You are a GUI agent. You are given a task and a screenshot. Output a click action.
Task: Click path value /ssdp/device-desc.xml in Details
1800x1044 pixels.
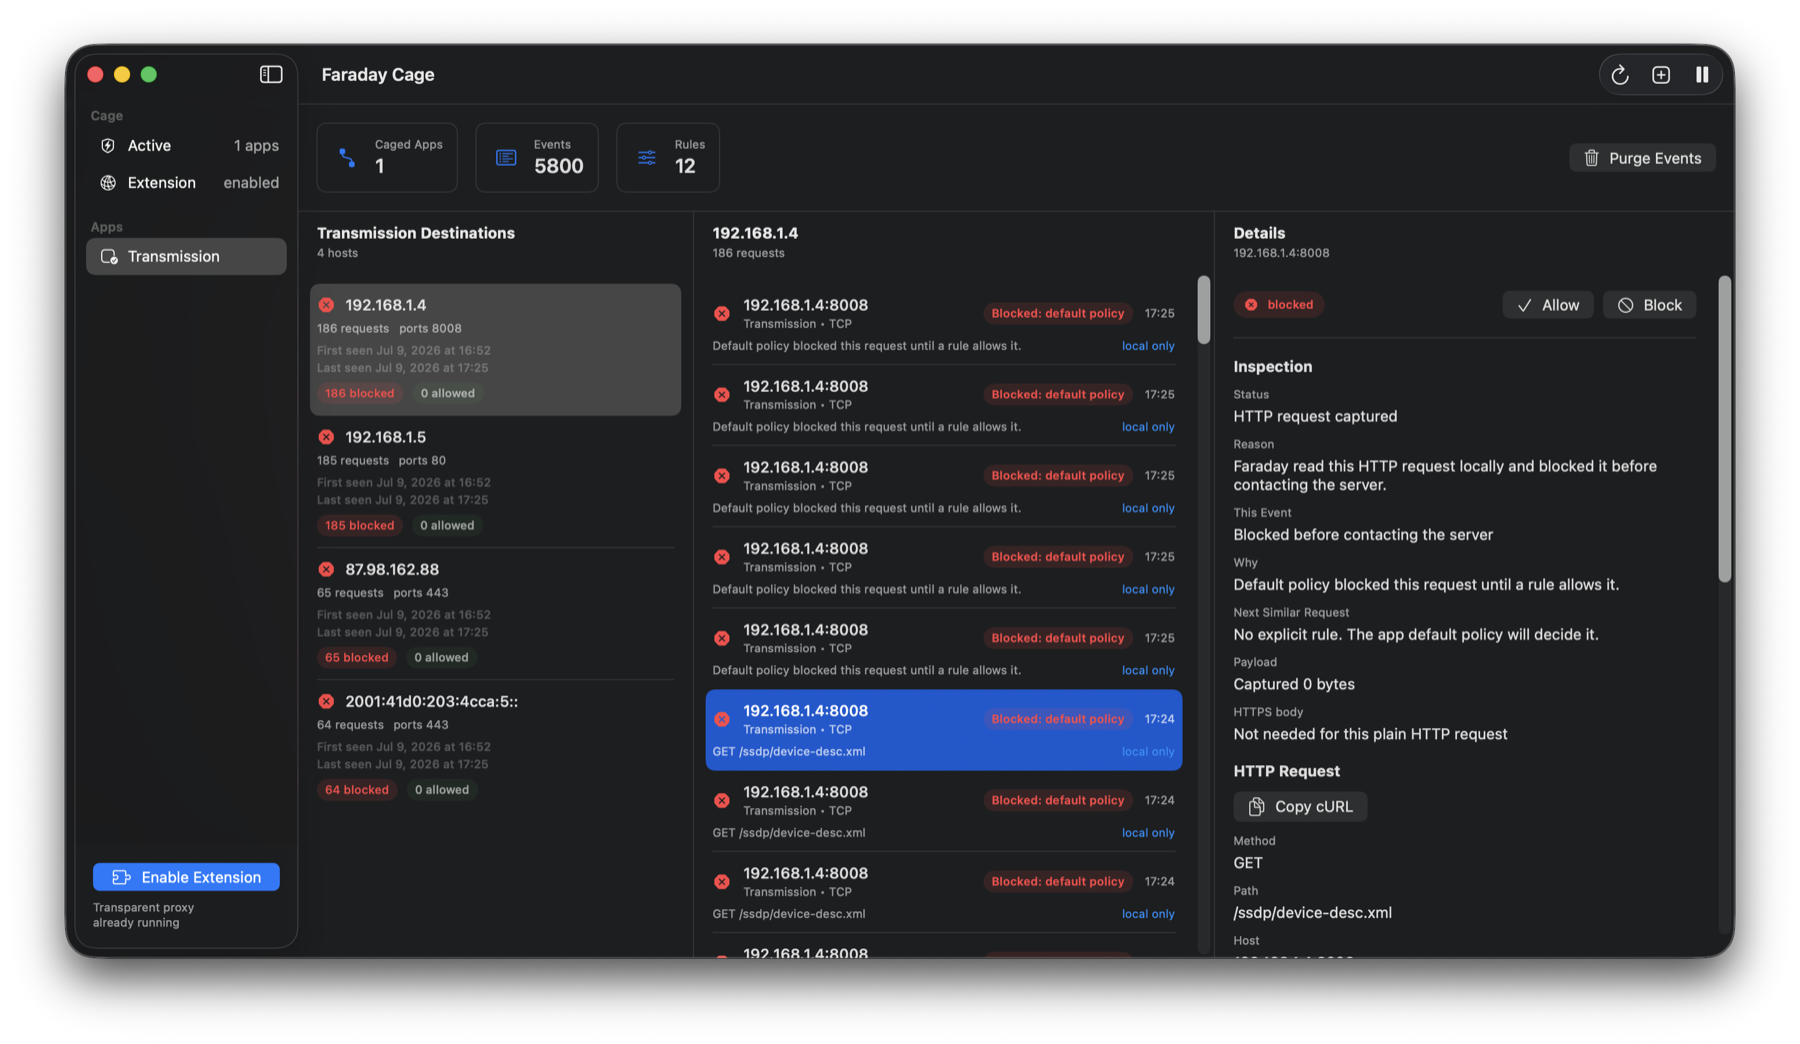click(x=1312, y=912)
